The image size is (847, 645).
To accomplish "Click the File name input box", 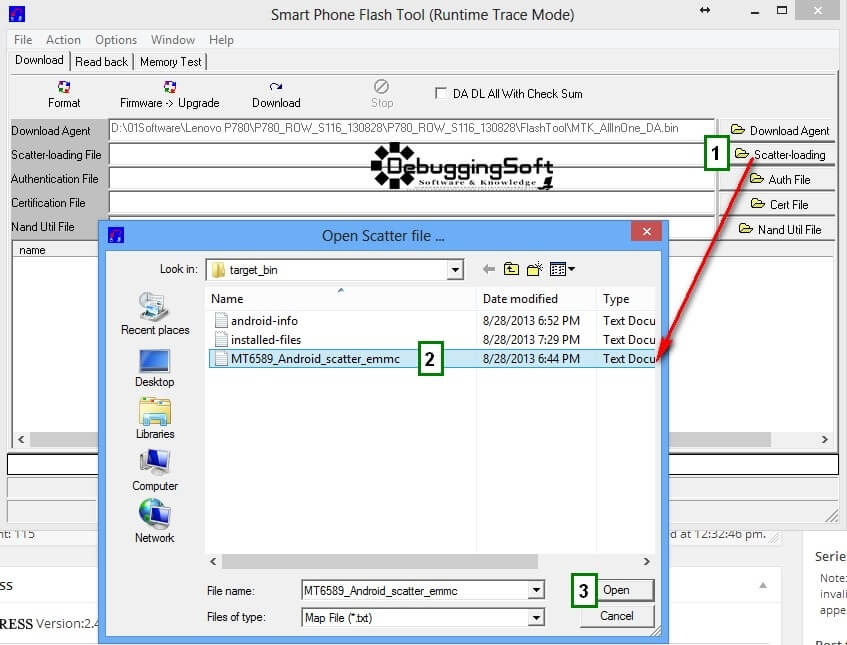I will (x=415, y=590).
